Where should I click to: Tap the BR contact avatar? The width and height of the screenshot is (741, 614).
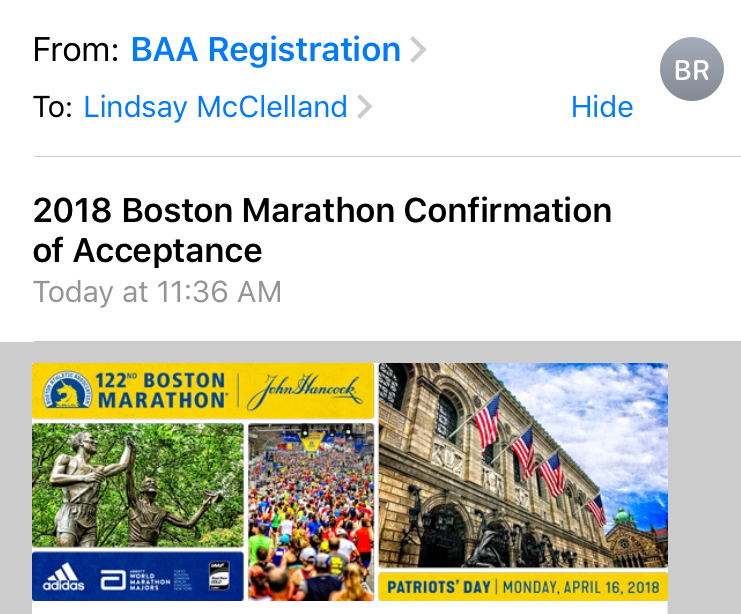coord(691,70)
